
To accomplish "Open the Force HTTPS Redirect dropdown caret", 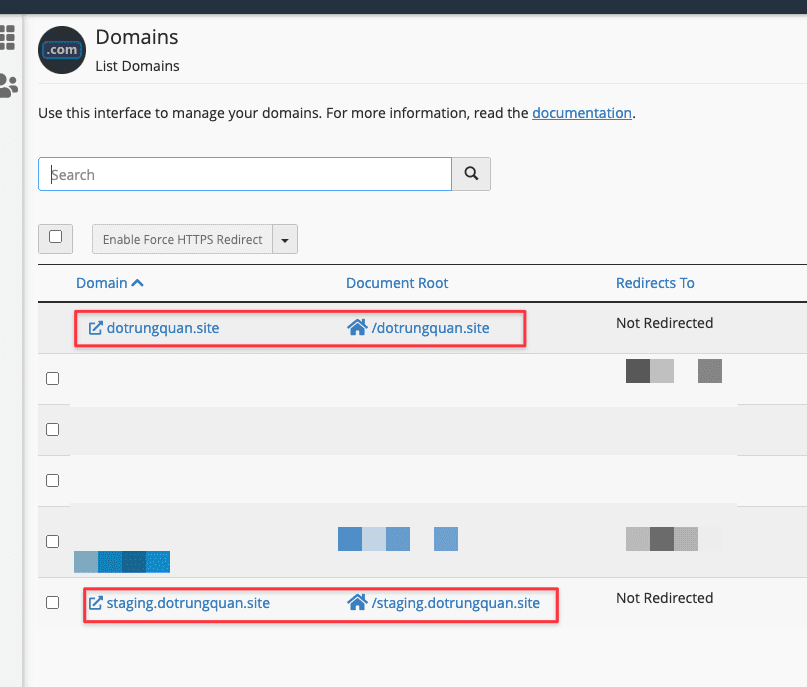I will [285, 239].
